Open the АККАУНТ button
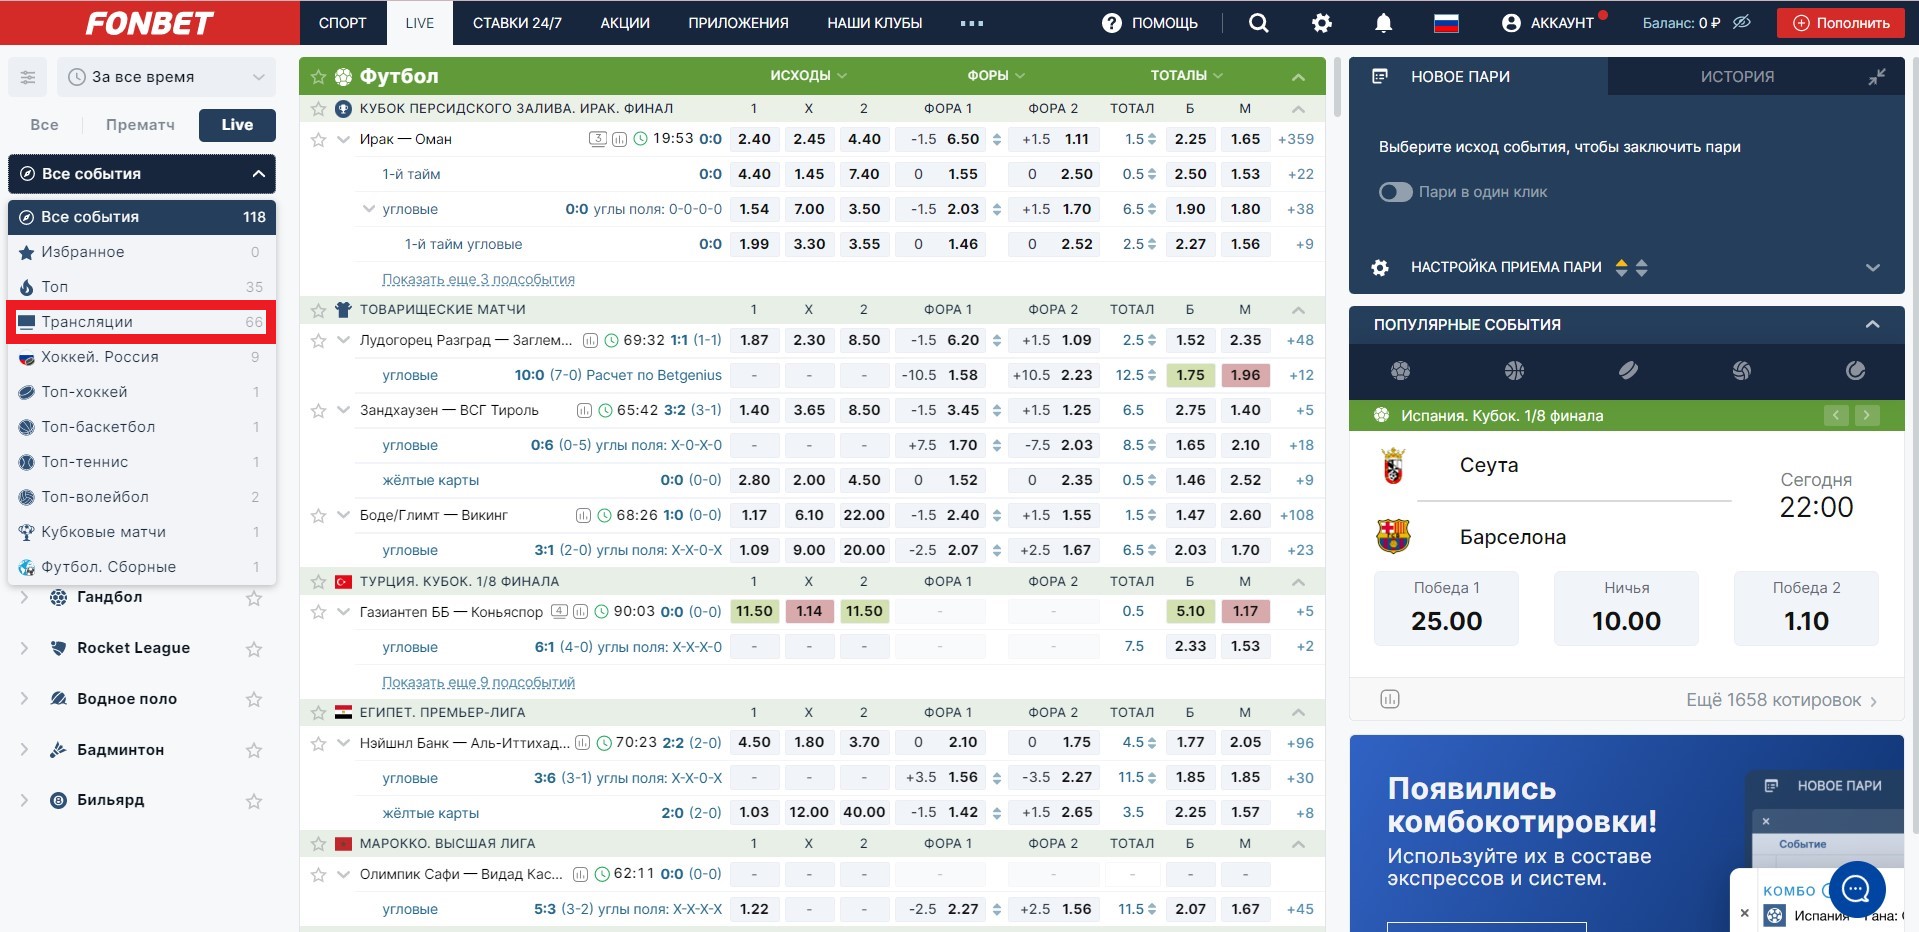 1548,23
